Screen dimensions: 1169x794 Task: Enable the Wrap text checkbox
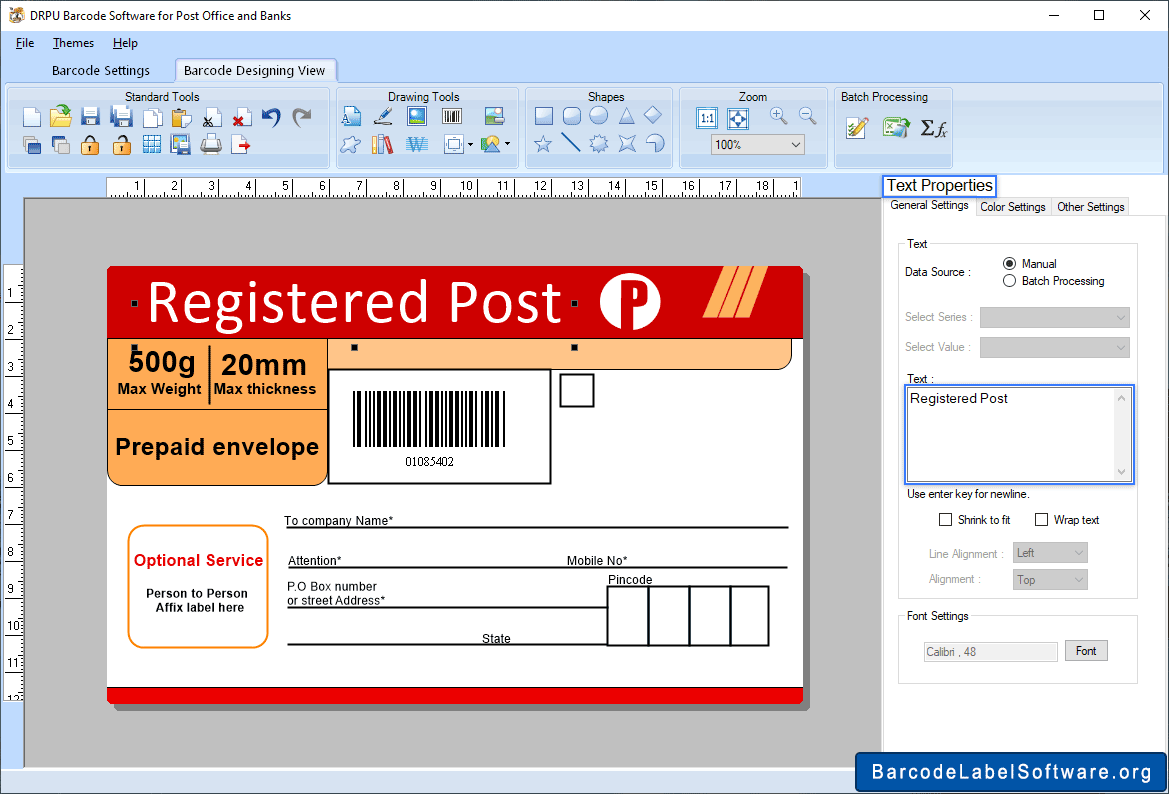(1042, 520)
